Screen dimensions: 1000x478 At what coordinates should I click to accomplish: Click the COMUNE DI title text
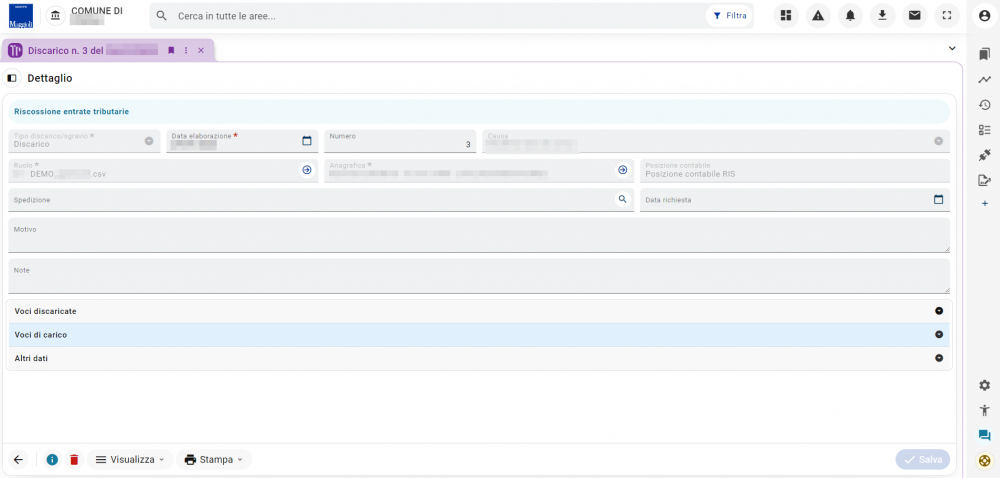[x=97, y=11]
